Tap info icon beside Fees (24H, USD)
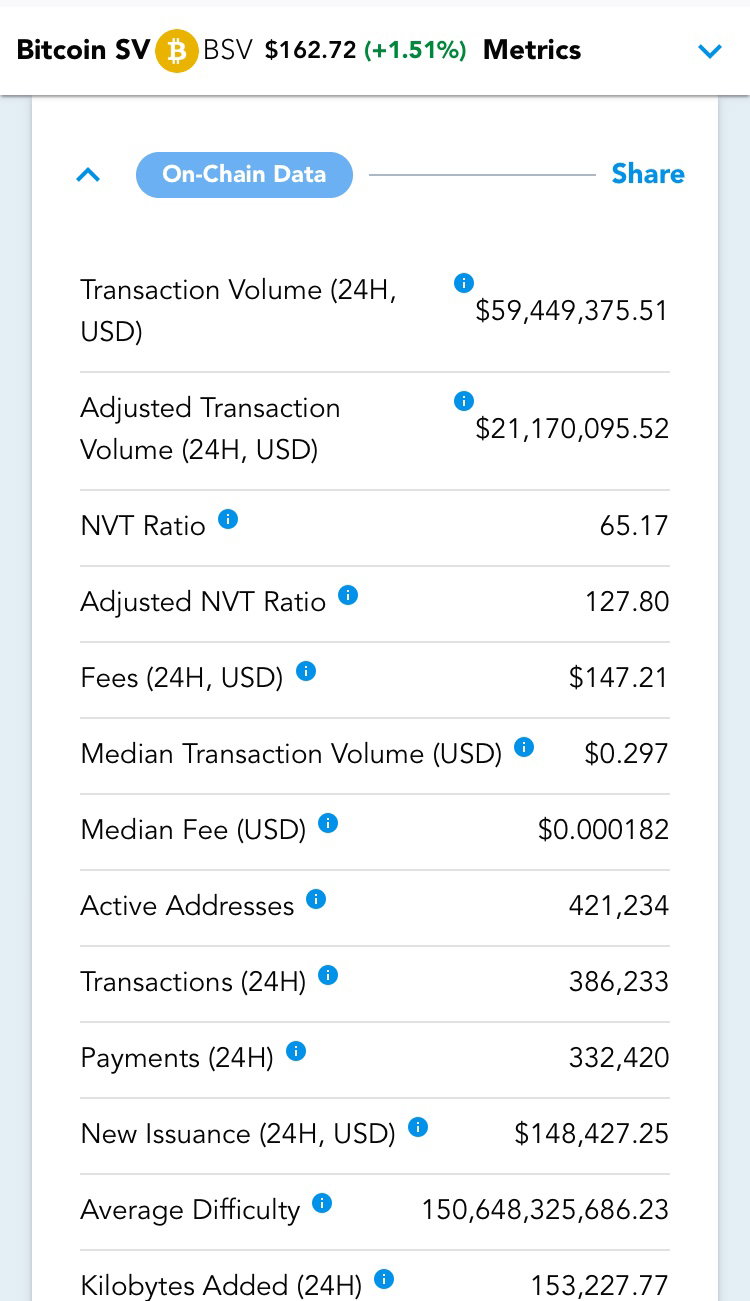This screenshot has width=750, height=1301. (x=306, y=671)
